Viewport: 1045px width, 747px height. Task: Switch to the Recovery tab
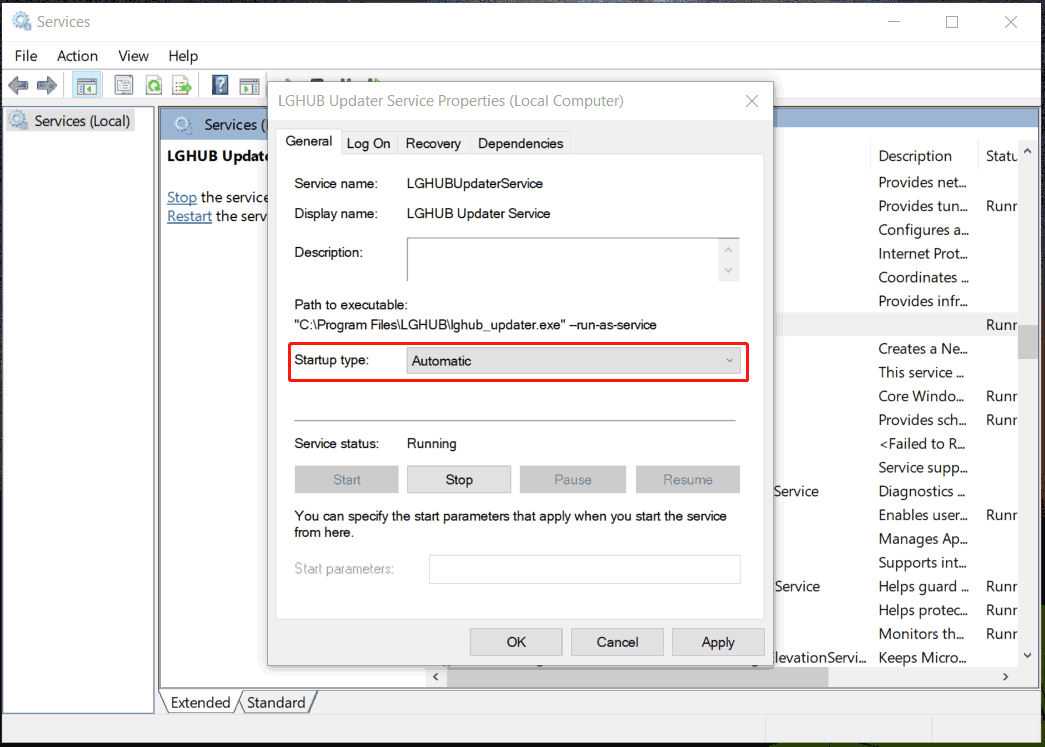(x=433, y=143)
